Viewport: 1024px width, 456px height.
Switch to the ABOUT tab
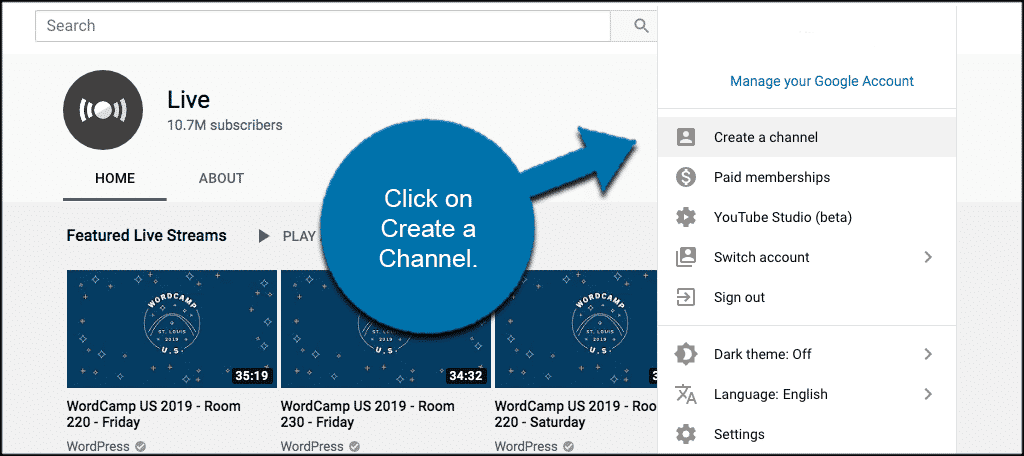coord(221,178)
